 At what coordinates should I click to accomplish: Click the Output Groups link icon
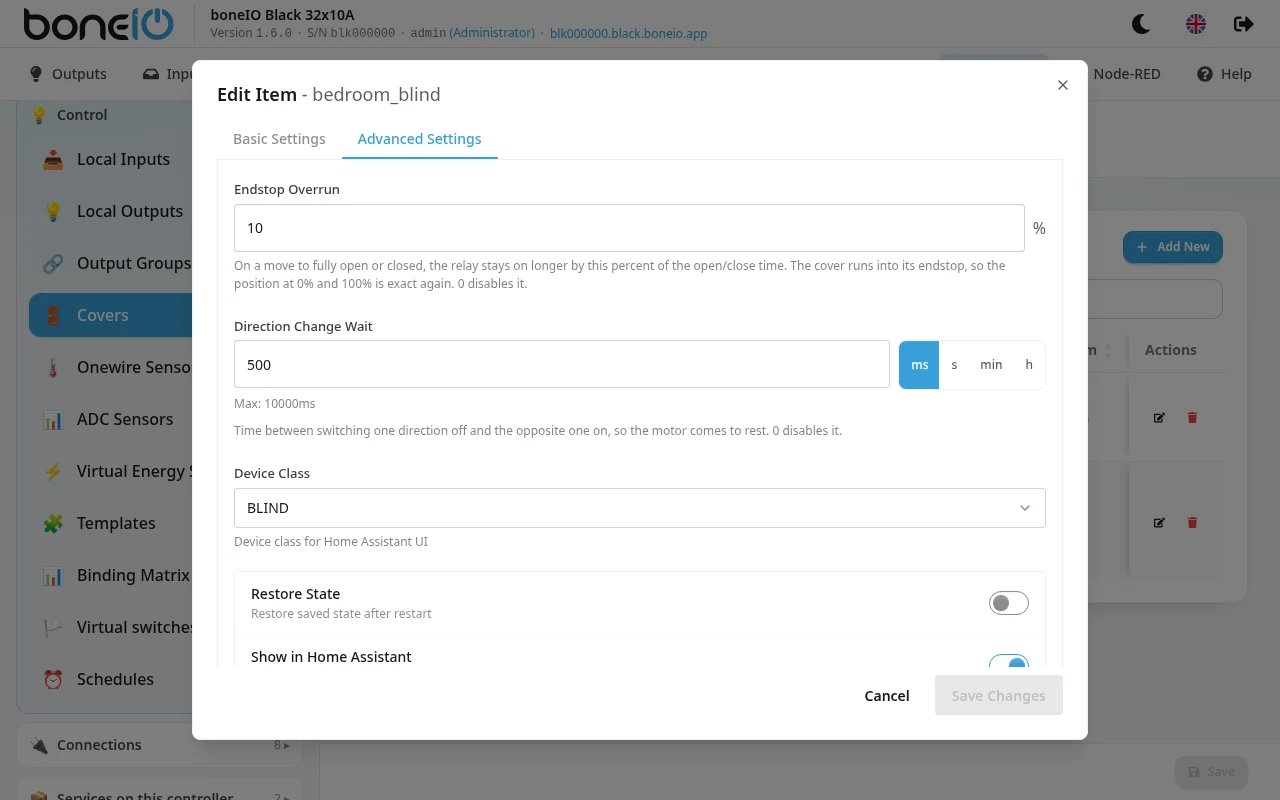[x=53, y=263]
